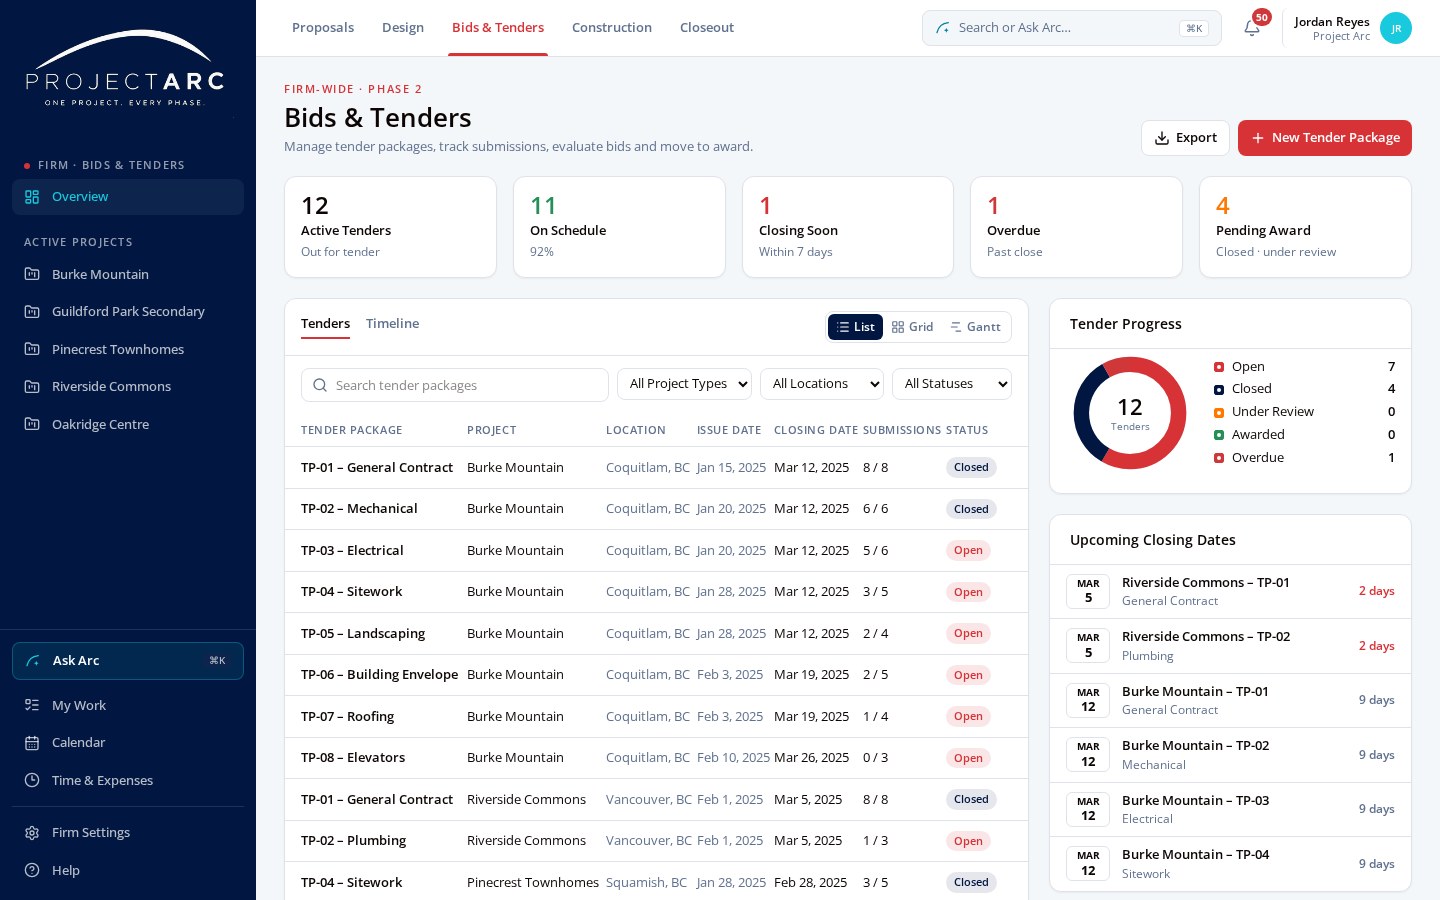Viewport: 1440px width, 900px height.
Task: Go to the Construction tab
Action: click(612, 28)
